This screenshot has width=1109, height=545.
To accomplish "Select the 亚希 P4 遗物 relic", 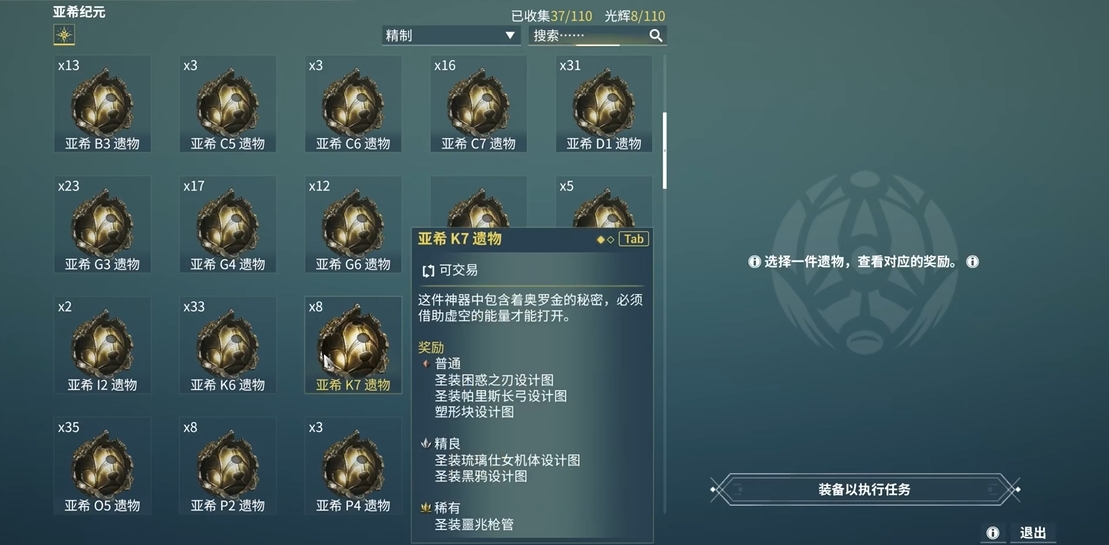I will [353, 466].
